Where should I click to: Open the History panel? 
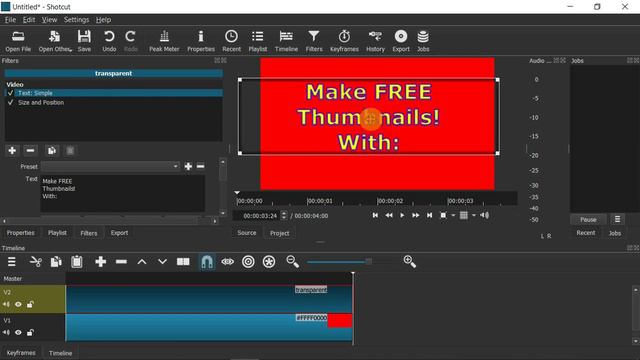pos(375,41)
